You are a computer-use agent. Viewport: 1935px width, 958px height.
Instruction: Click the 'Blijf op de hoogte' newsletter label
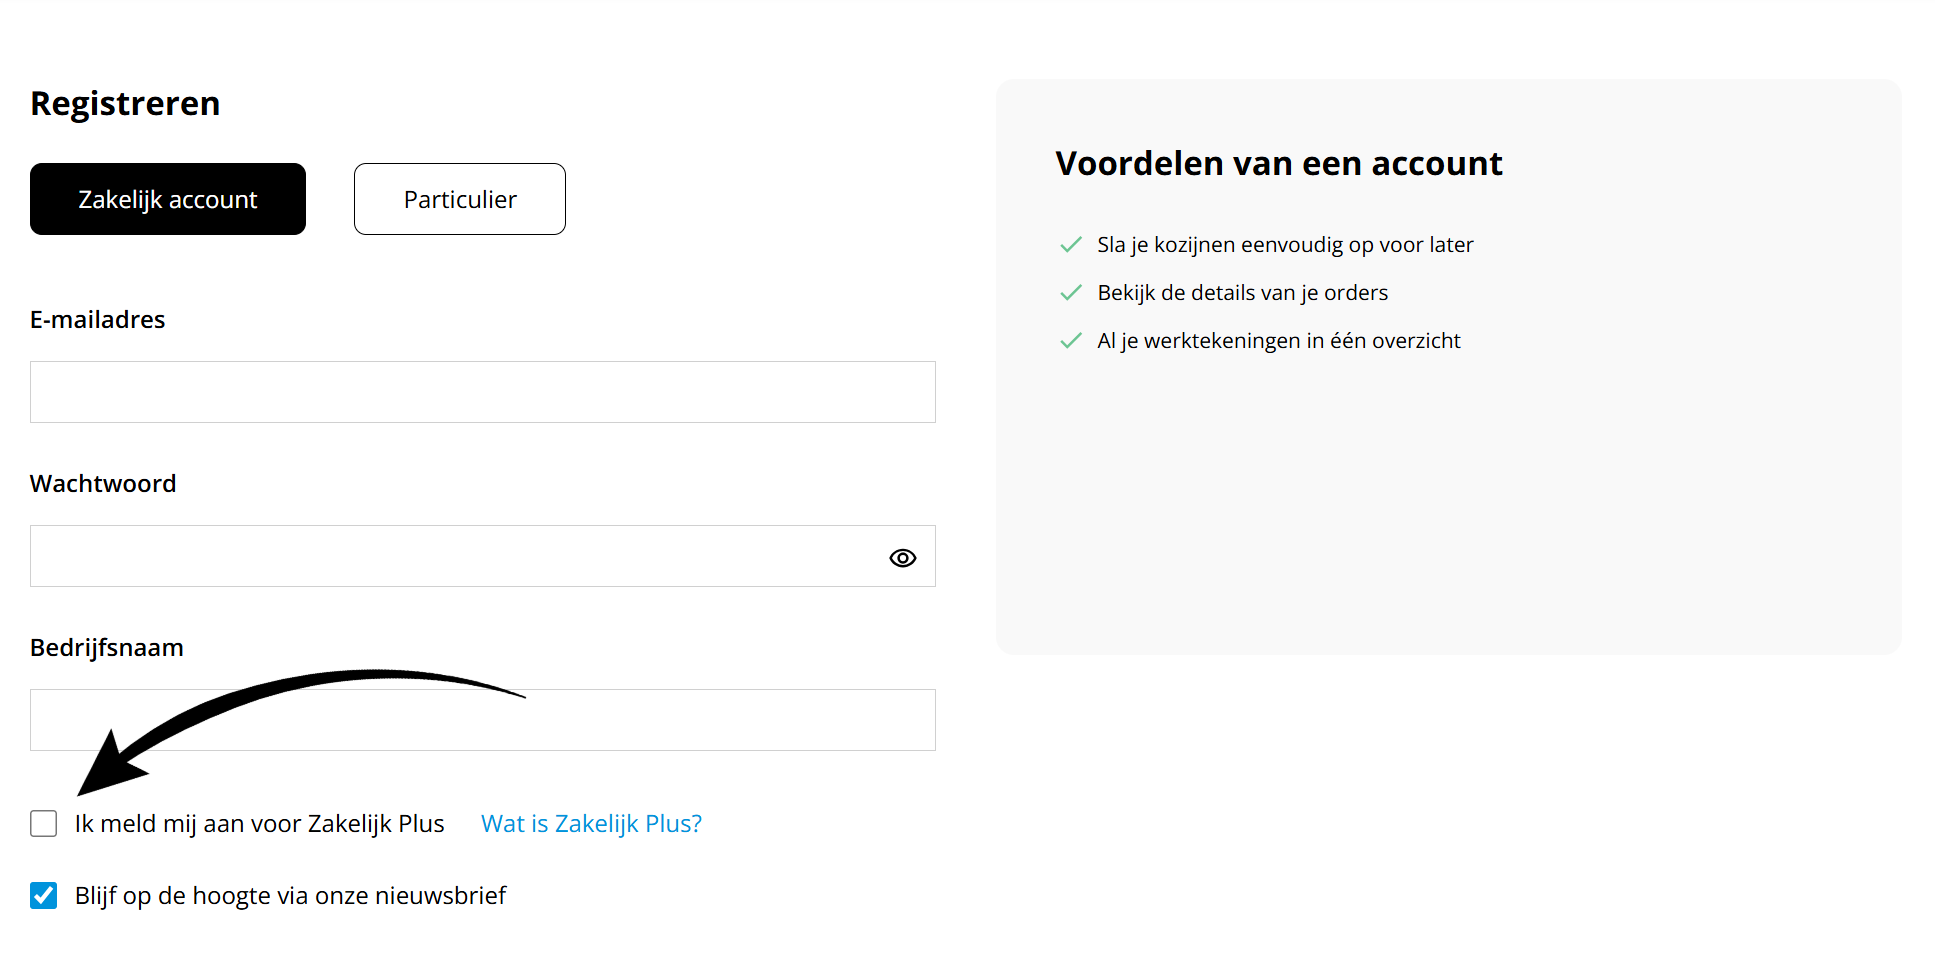click(290, 896)
